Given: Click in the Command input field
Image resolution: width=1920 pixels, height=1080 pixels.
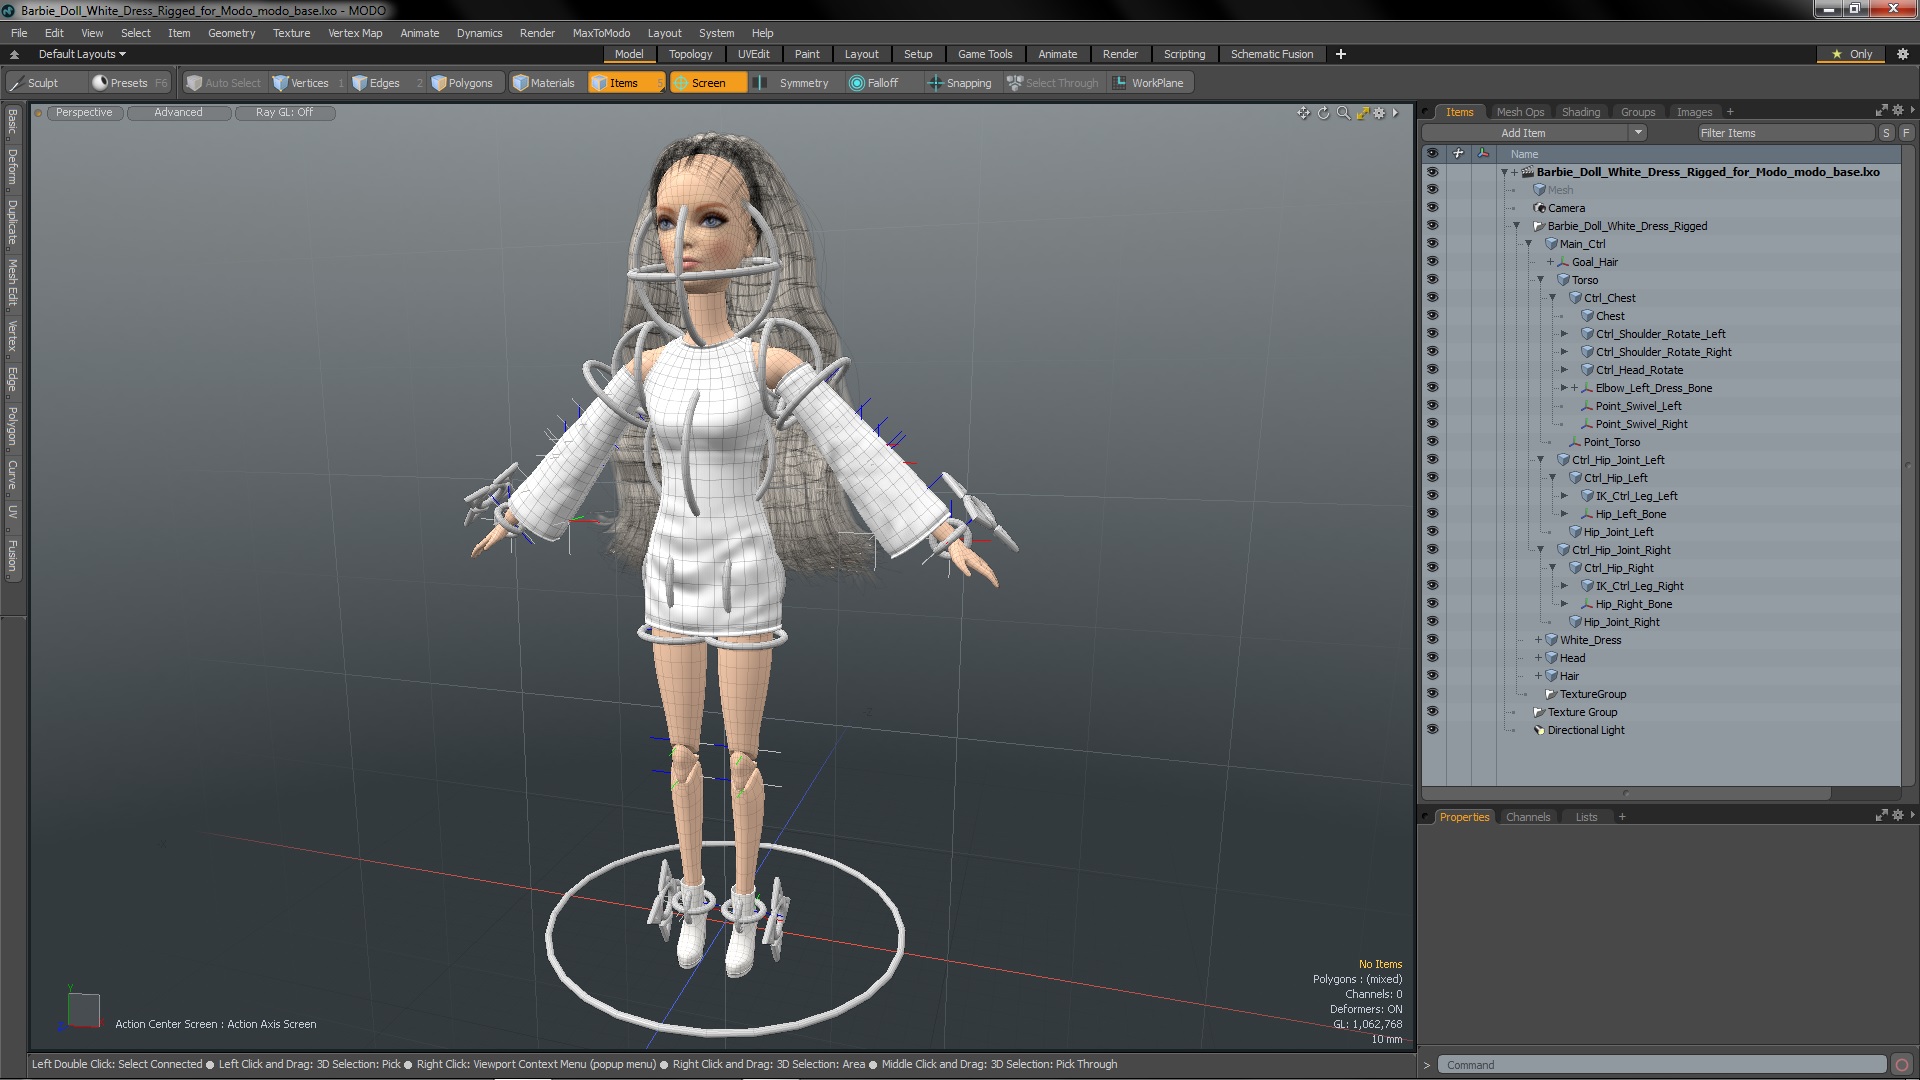Looking at the screenshot, I should [x=1662, y=1065].
